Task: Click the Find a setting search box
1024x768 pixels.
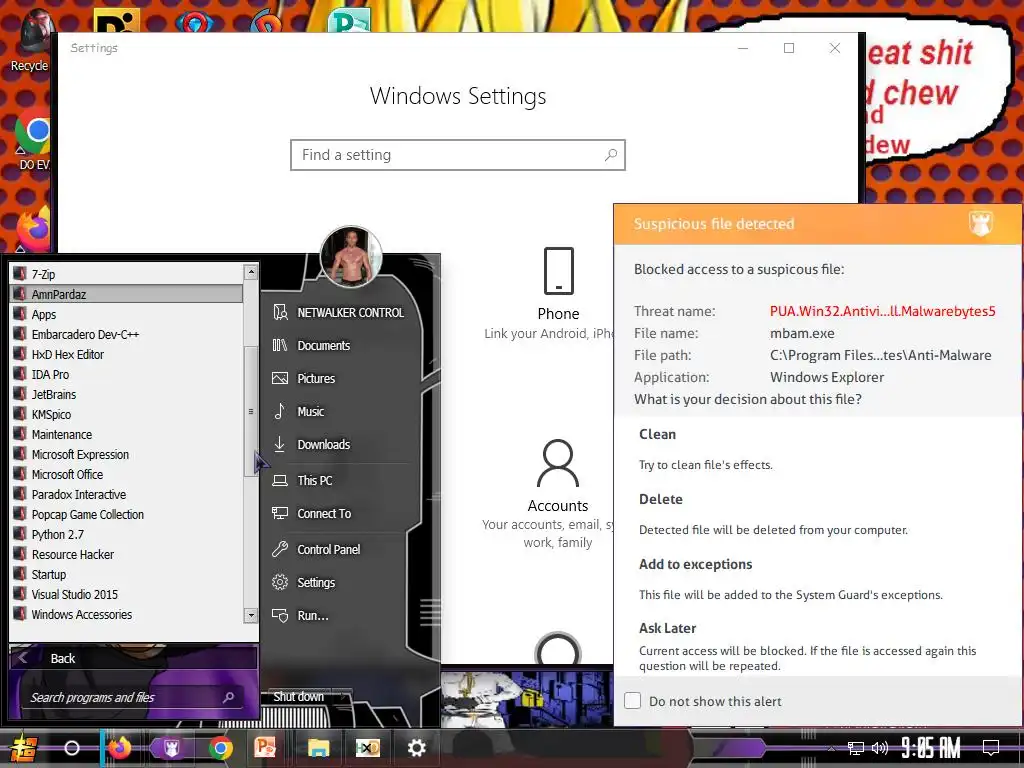Action: pyautogui.click(x=458, y=155)
